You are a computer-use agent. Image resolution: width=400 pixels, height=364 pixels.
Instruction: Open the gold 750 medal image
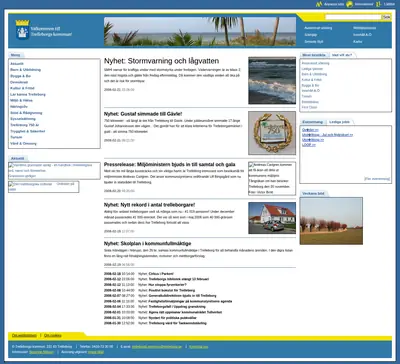272,133
